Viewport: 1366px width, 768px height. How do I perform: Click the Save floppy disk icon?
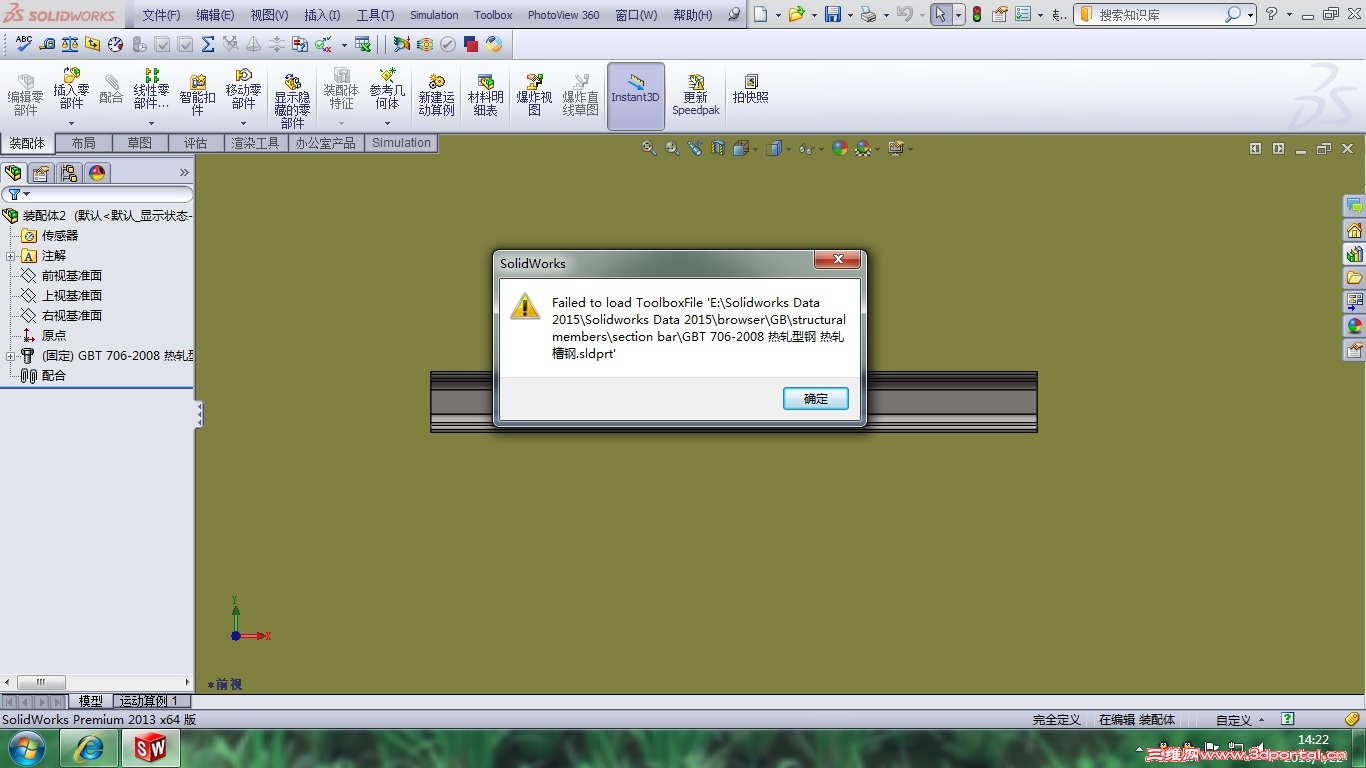tap(832, 14)
